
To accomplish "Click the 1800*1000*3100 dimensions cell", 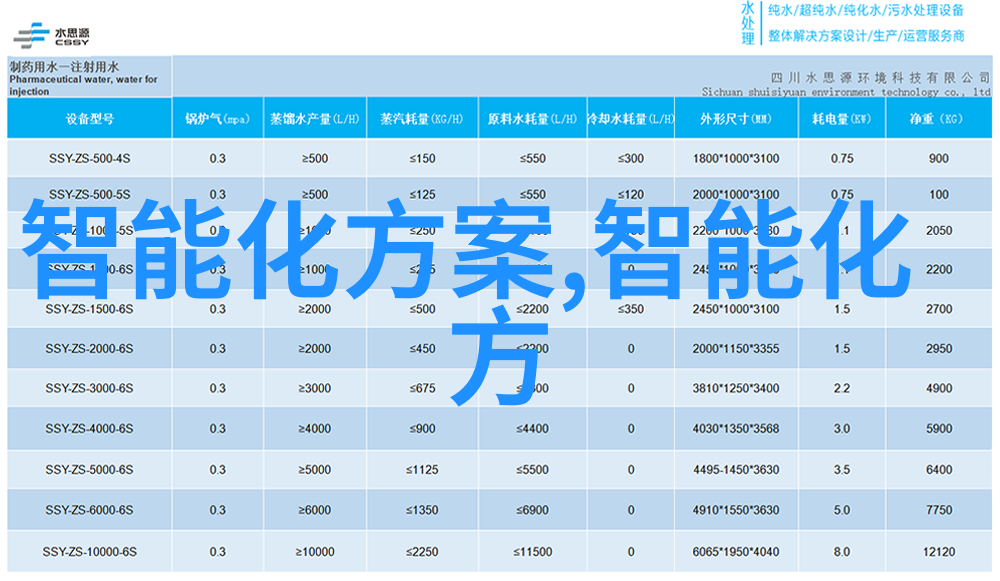I will [x=736, y=158].
